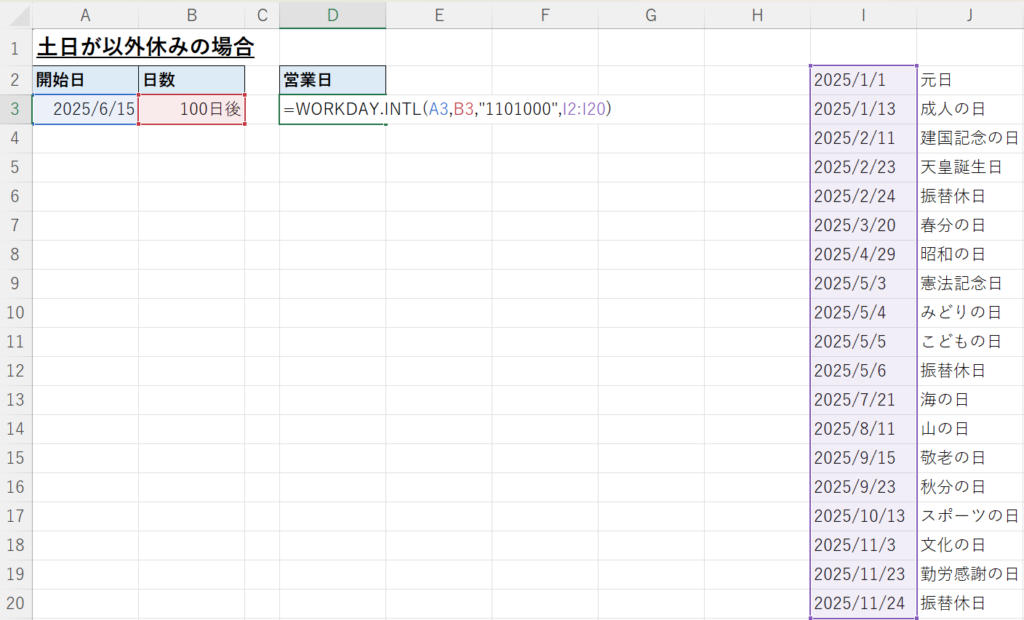1024x620 pixels.
Task: Click the 営業日 header cell
Action: click(332, 80)
